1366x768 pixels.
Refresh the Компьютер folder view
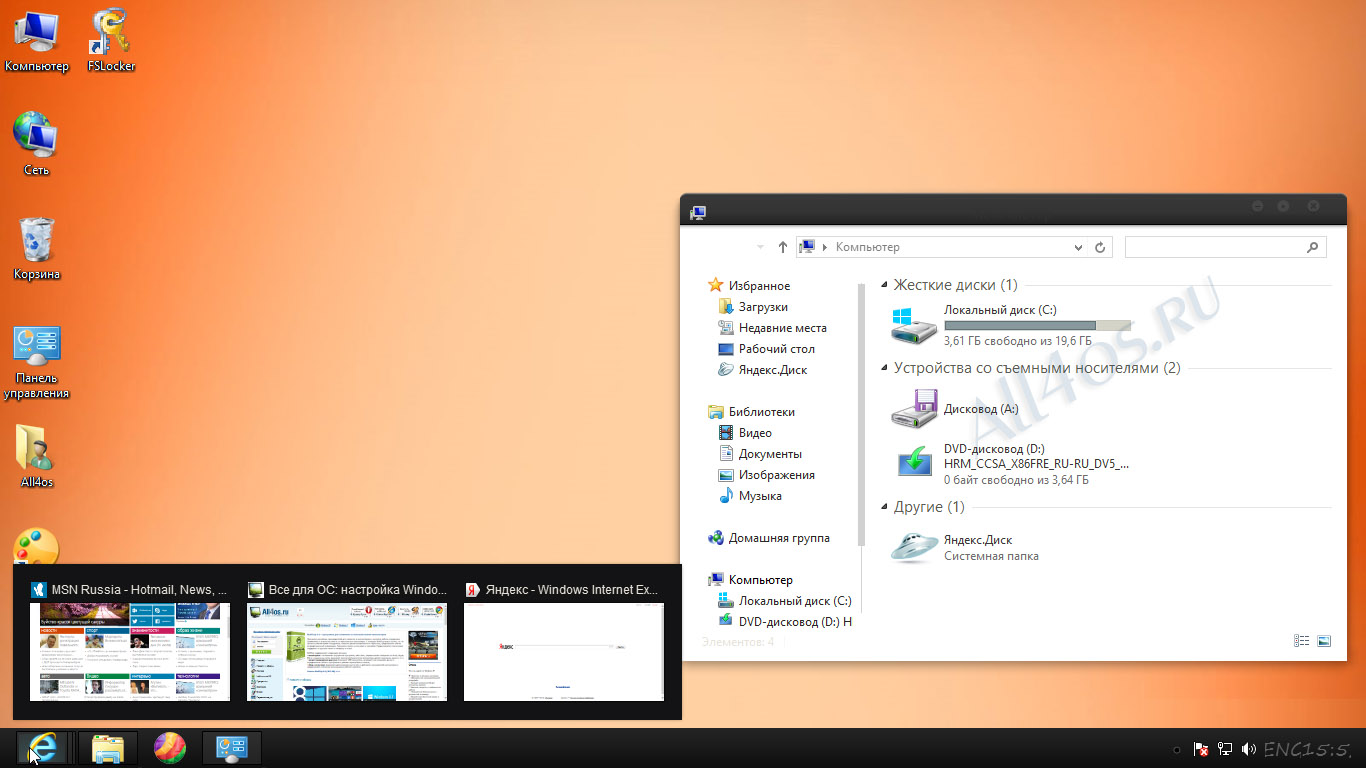click(1100, 247)
